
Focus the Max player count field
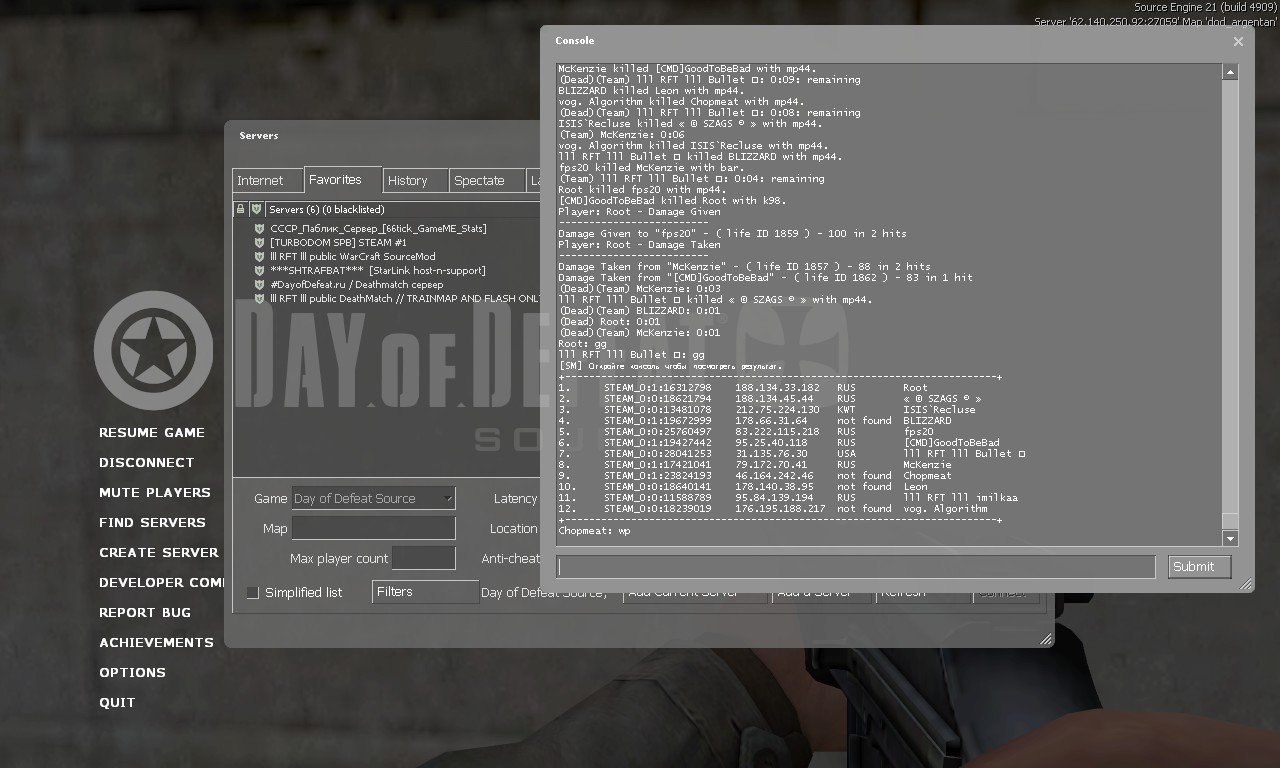click(x=424, y=558)
